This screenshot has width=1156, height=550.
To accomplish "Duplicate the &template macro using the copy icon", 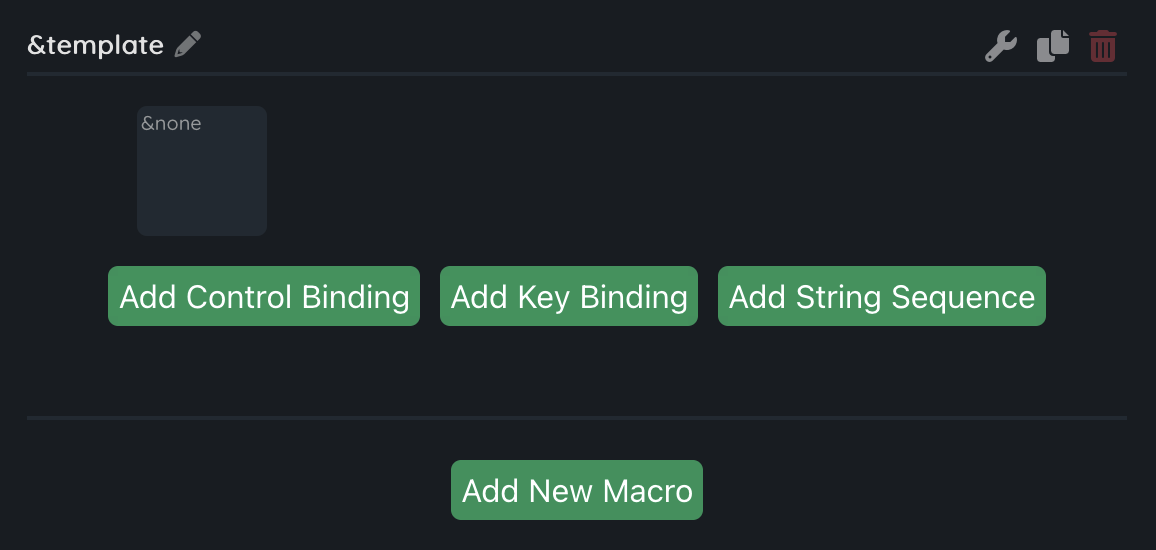I will pos(1052,46).
